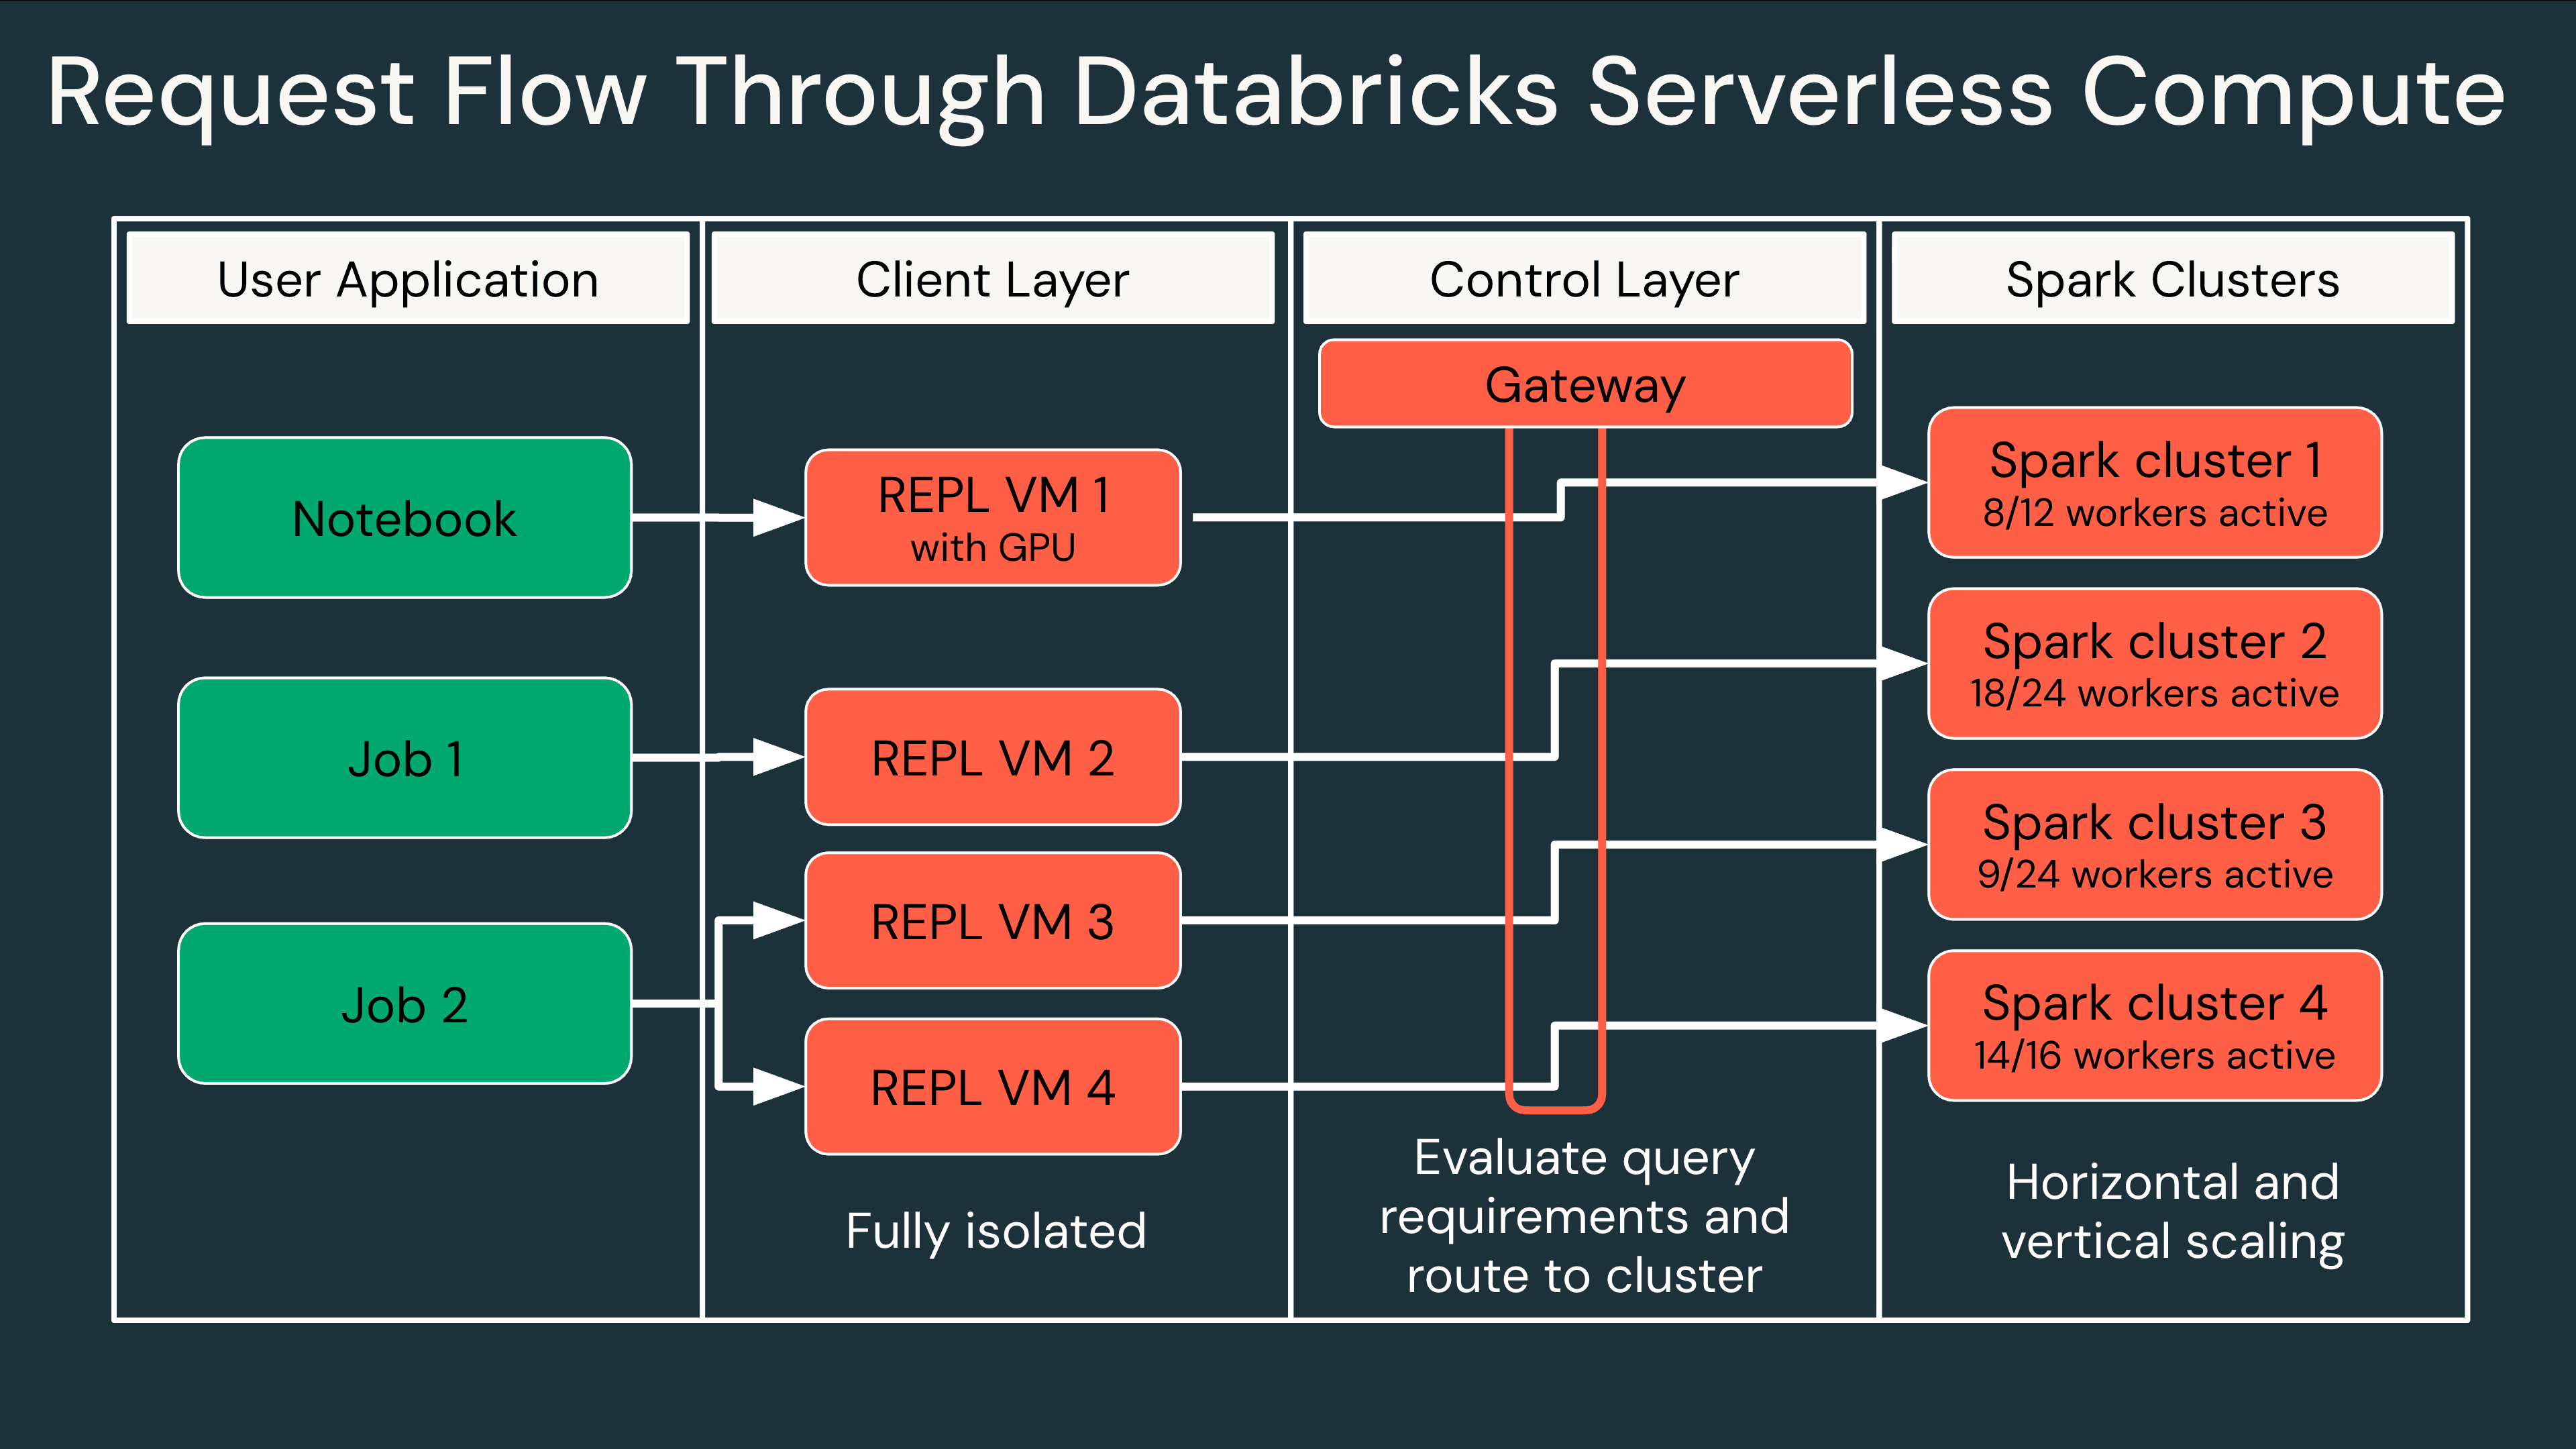Click the "Horizontal and vertical scaling" caption
This screenshot has height=1449, width=2576.
pos(2173,1212)
